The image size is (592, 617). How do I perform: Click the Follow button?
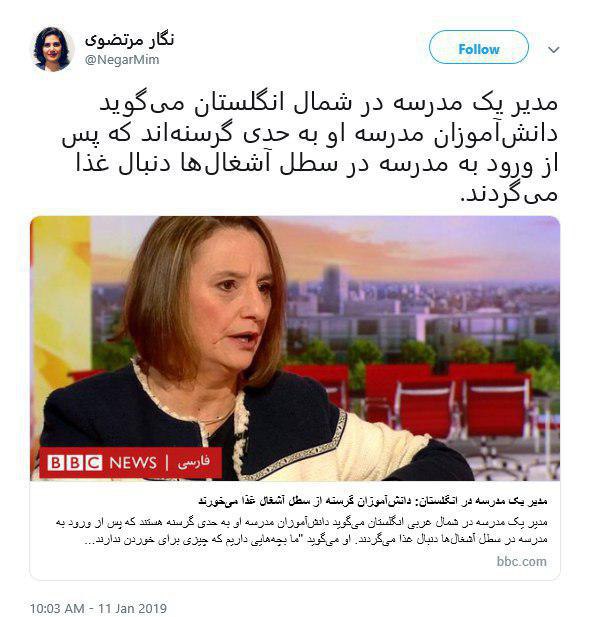[x=479, y=47]
